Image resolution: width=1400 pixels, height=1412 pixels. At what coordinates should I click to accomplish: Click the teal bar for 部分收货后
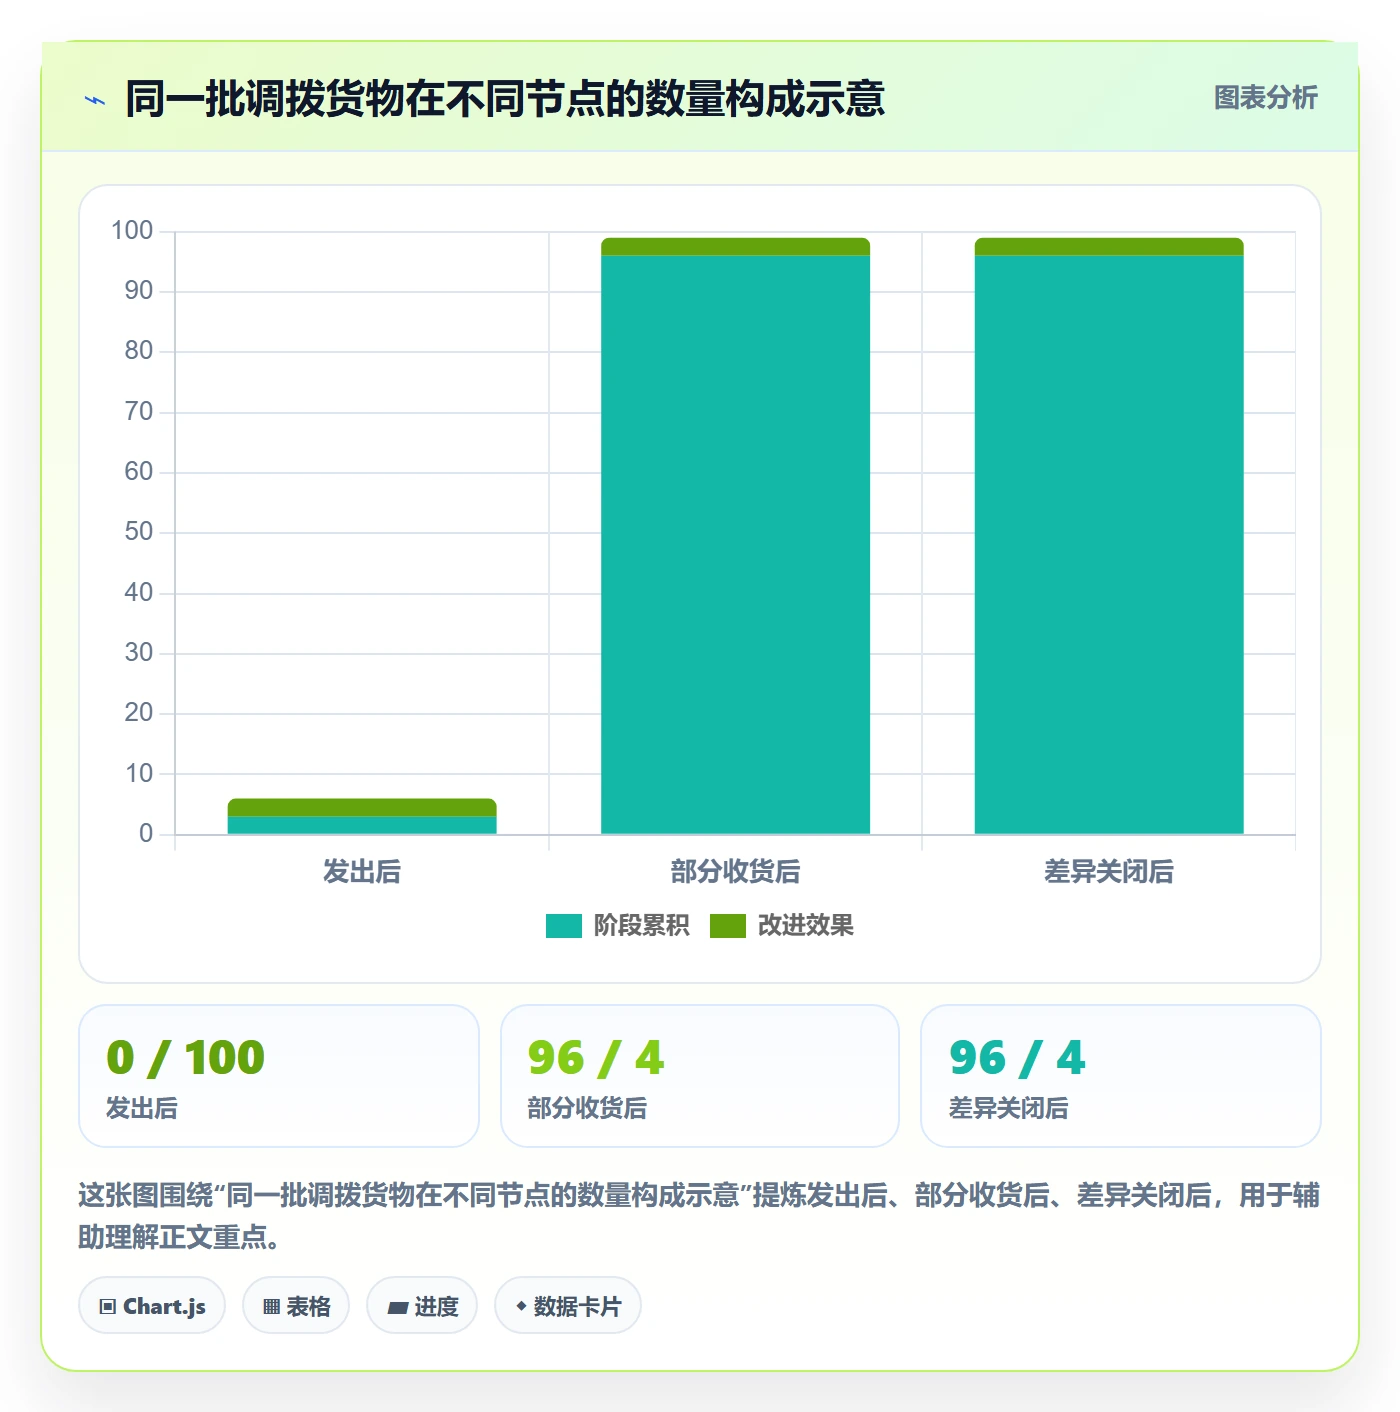(x=735, y=544)
